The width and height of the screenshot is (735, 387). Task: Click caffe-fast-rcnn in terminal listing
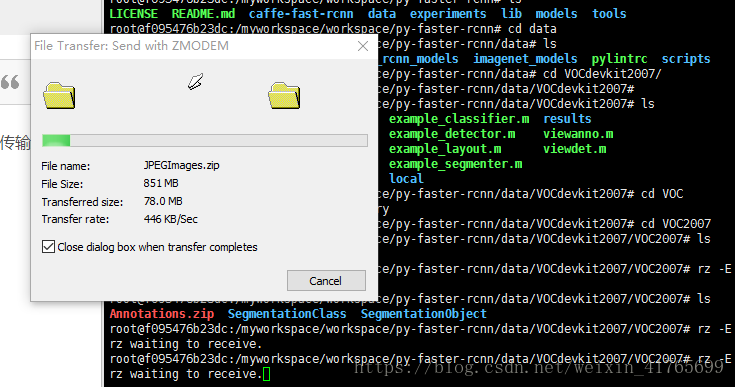pos(301,14)
